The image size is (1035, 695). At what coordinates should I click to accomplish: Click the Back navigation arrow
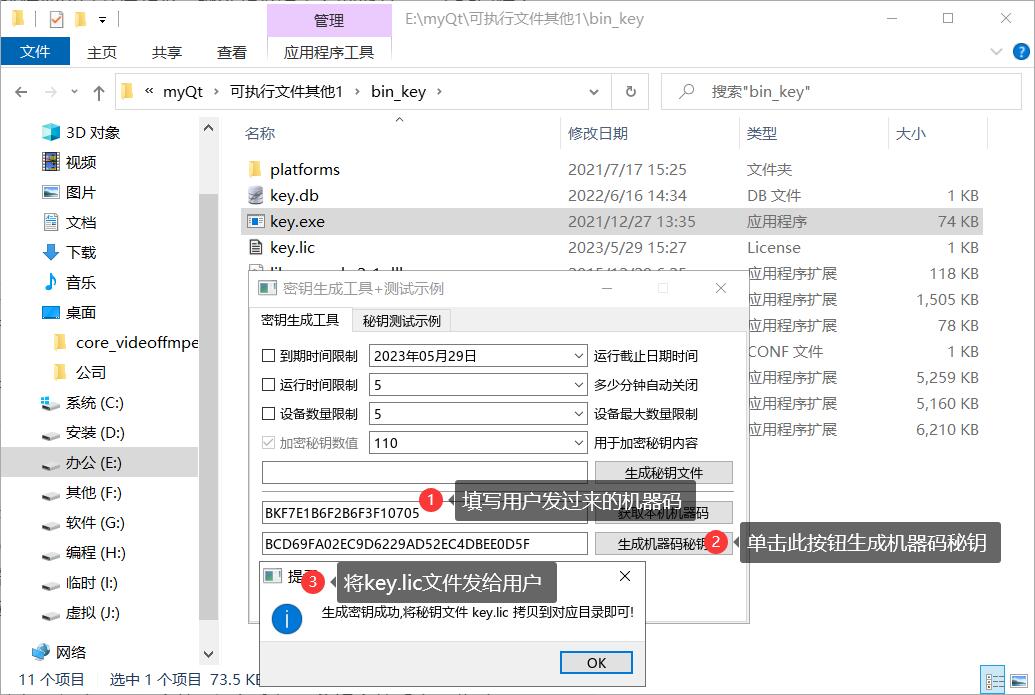tap(22, 92)
